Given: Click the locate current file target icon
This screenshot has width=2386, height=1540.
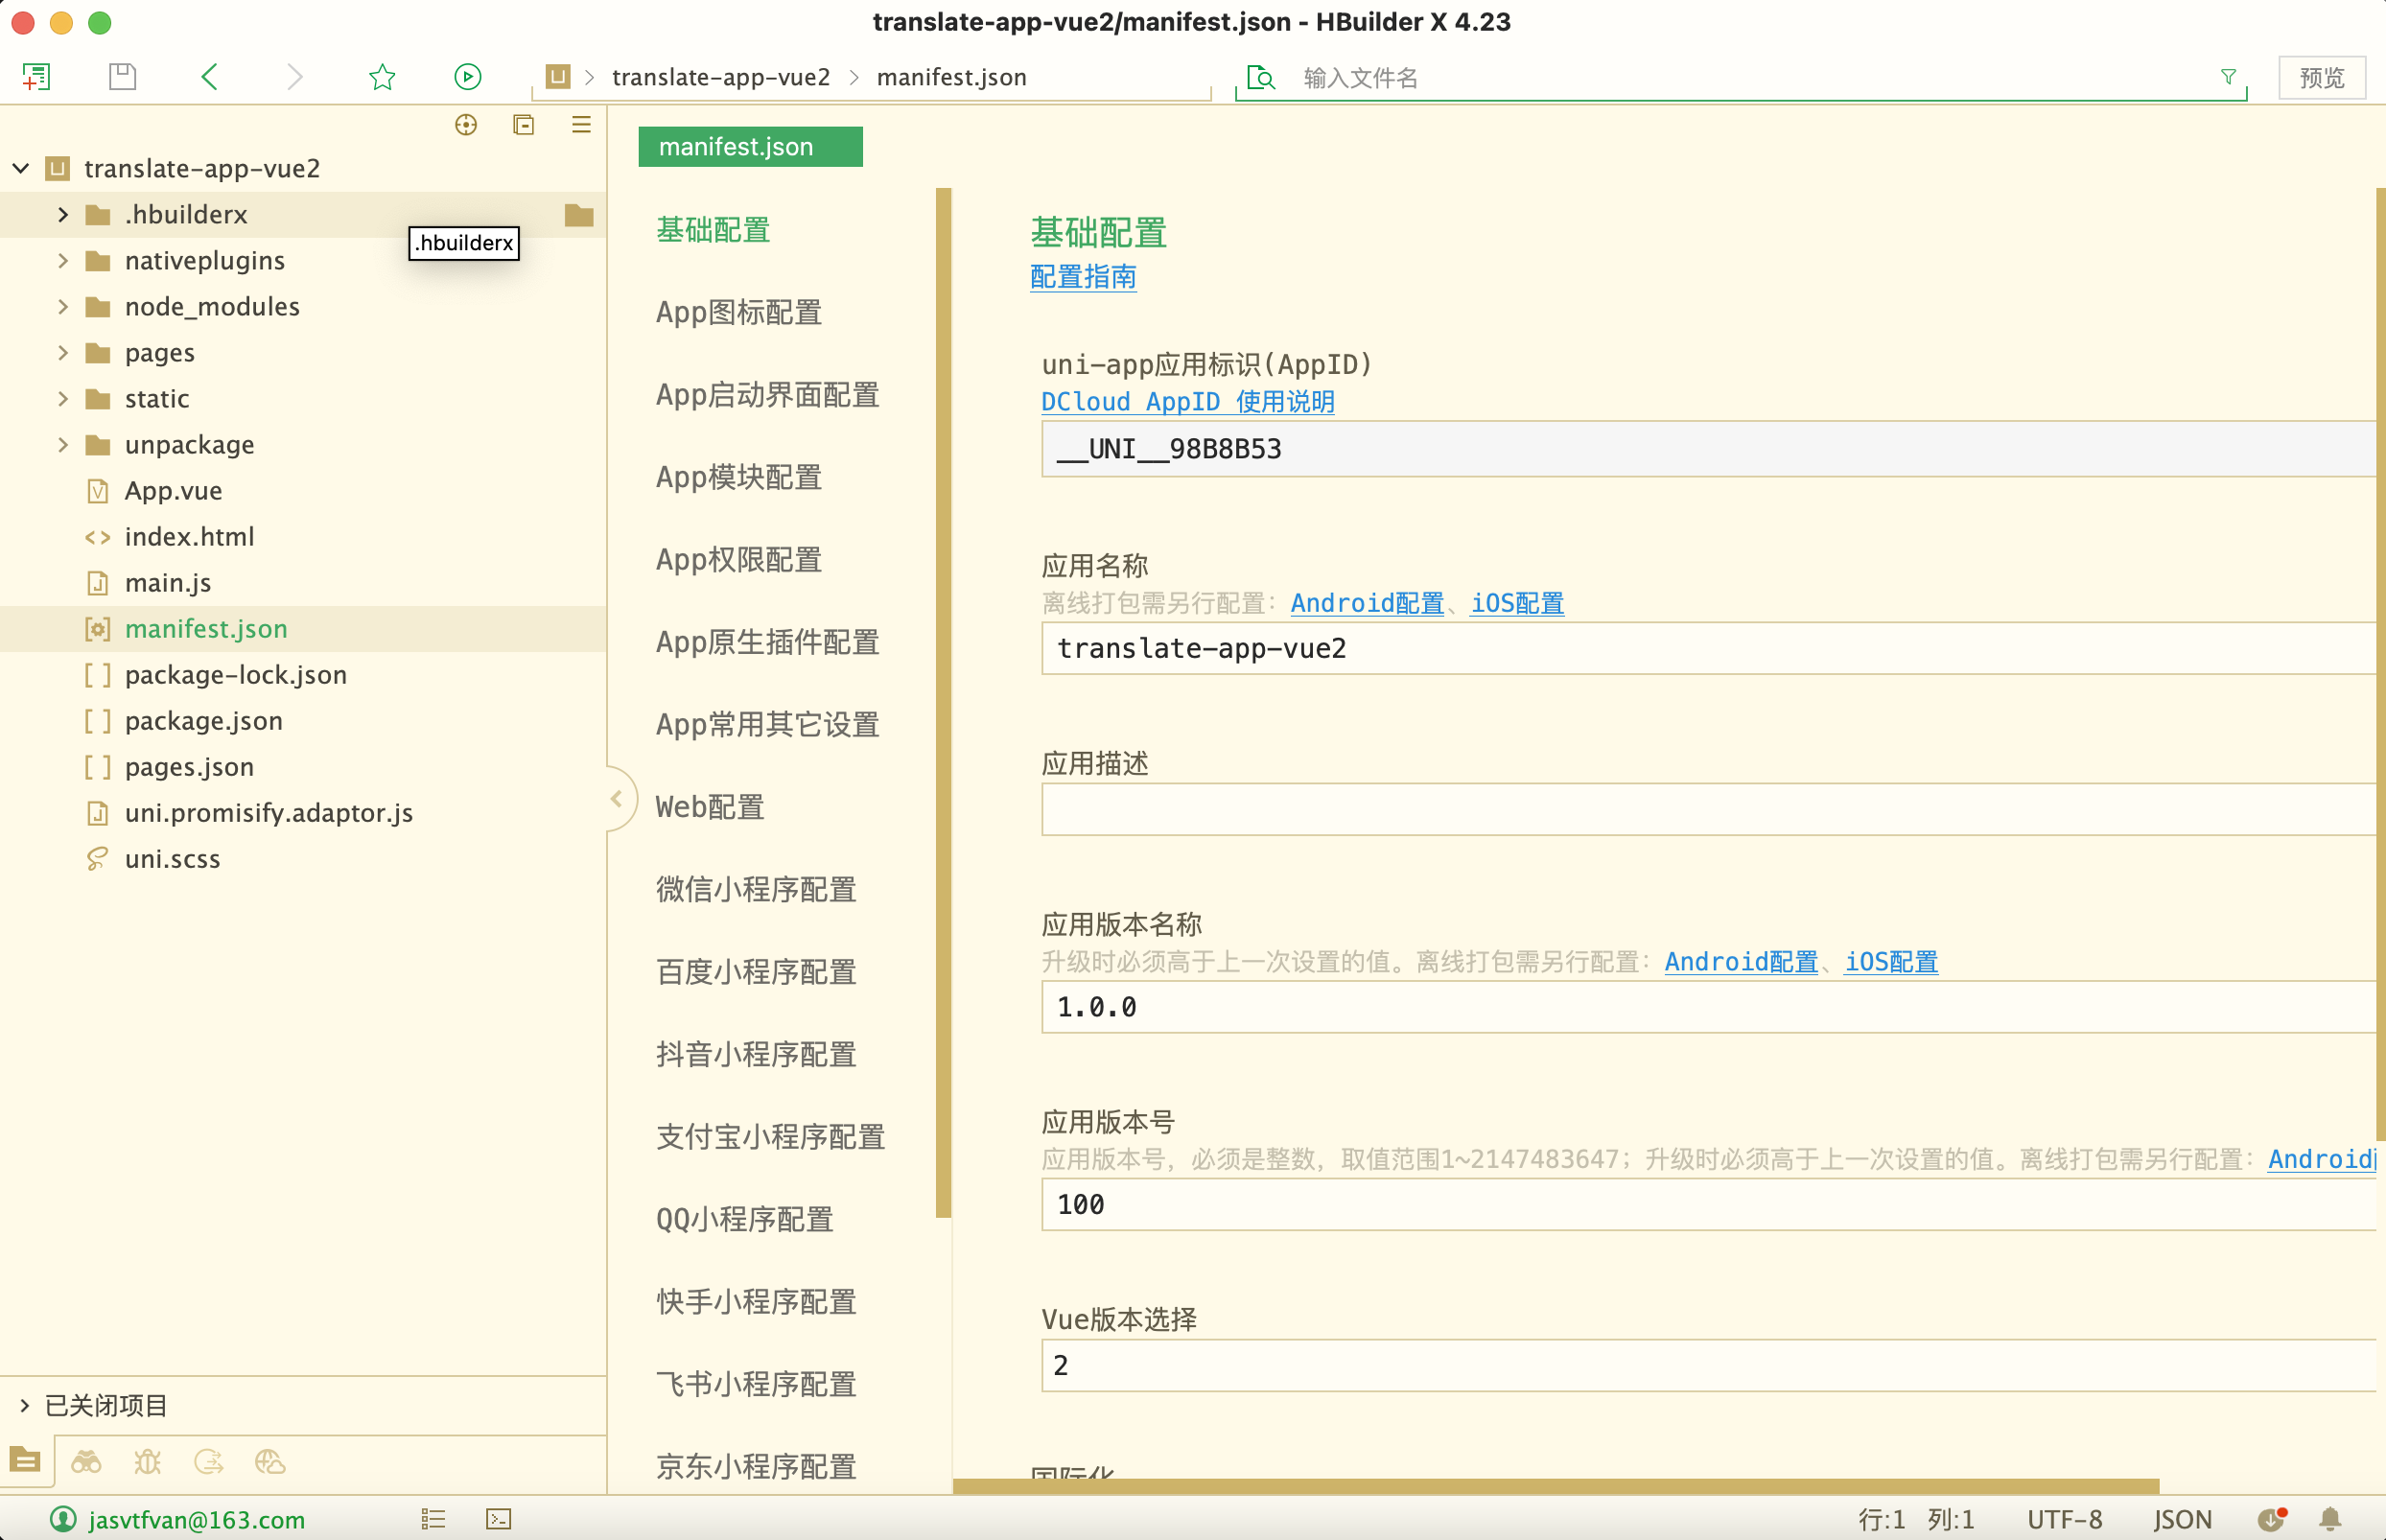Looking at the screenshot, I should click(466, 125).
